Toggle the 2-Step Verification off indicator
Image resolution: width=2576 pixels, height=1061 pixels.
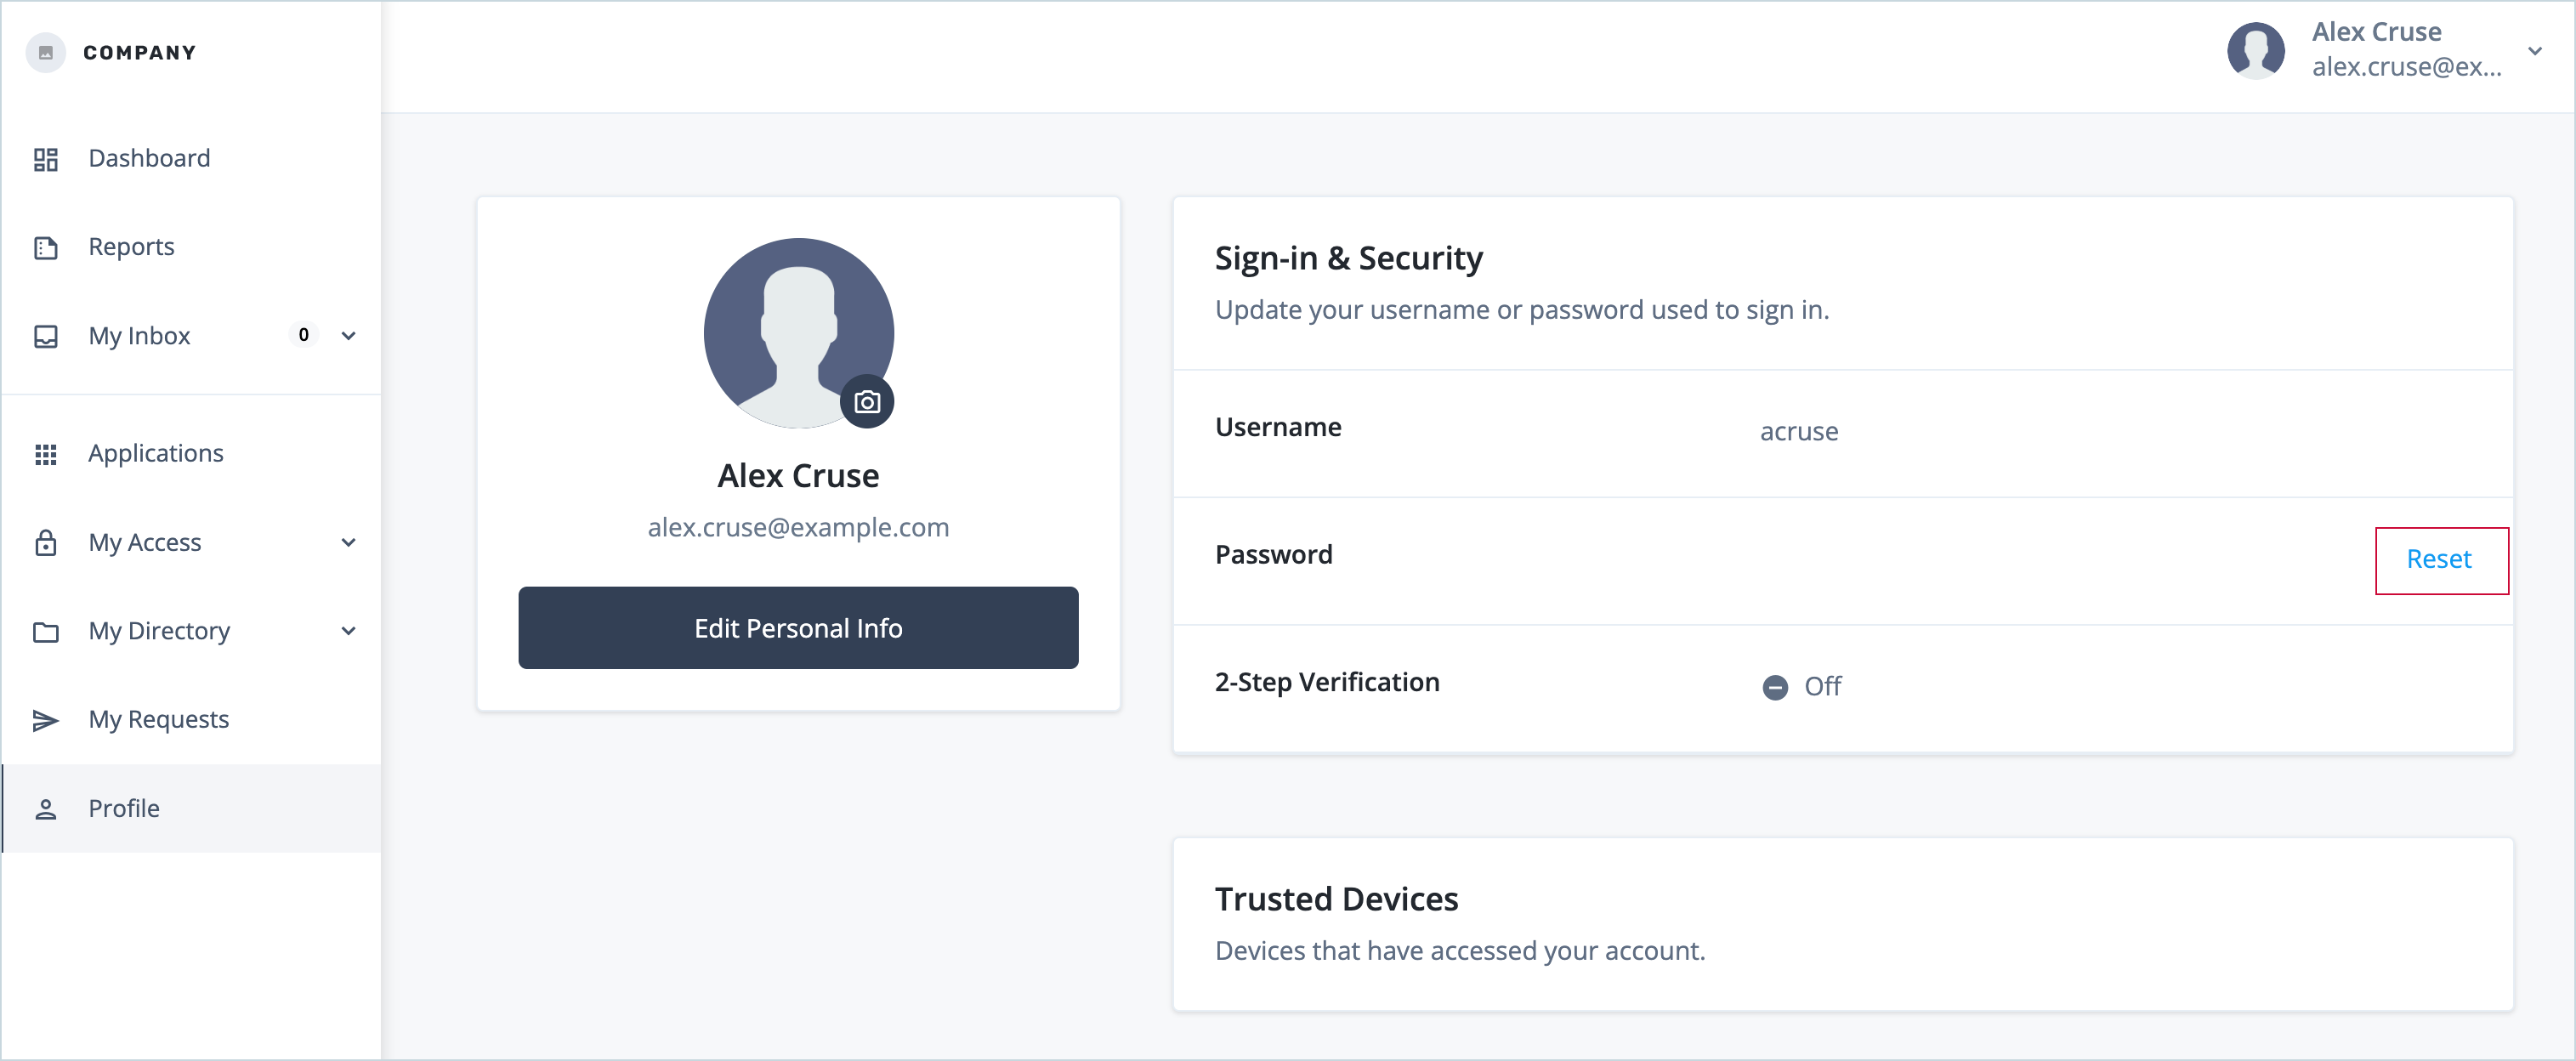click(1776, 686)
